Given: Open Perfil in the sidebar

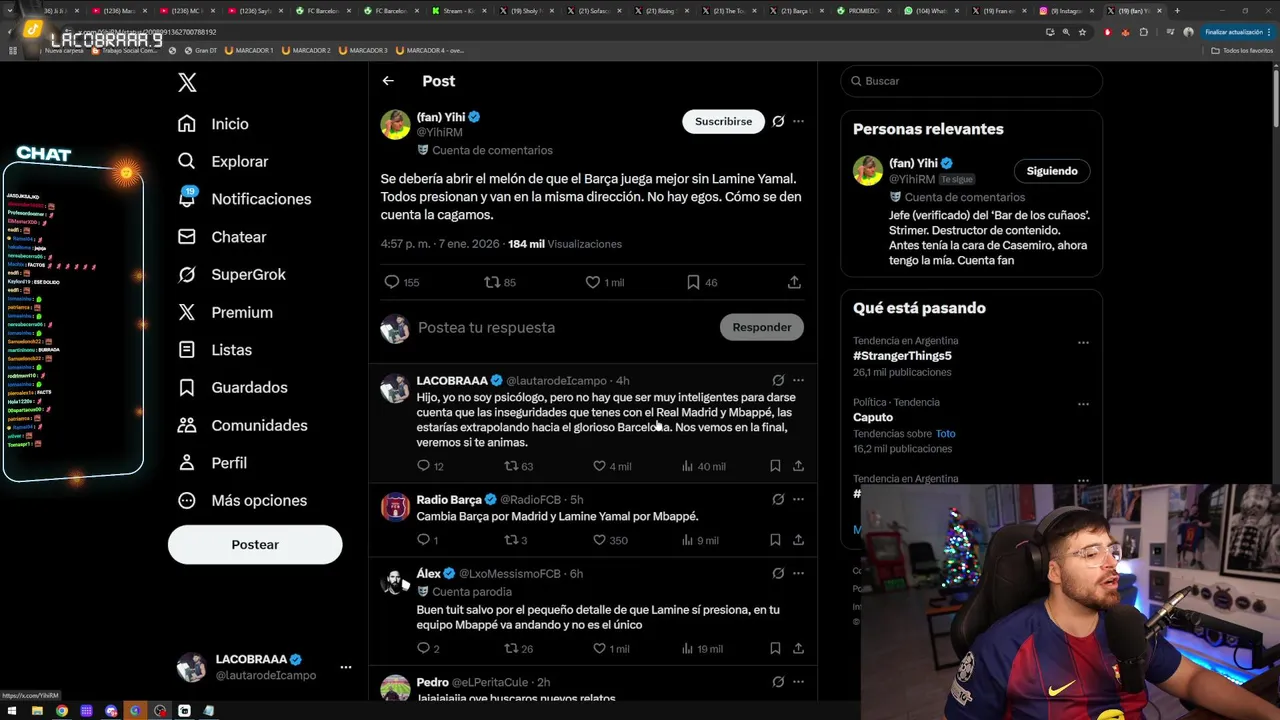Looking at the screenshot, I should click(x=211, y=463).
